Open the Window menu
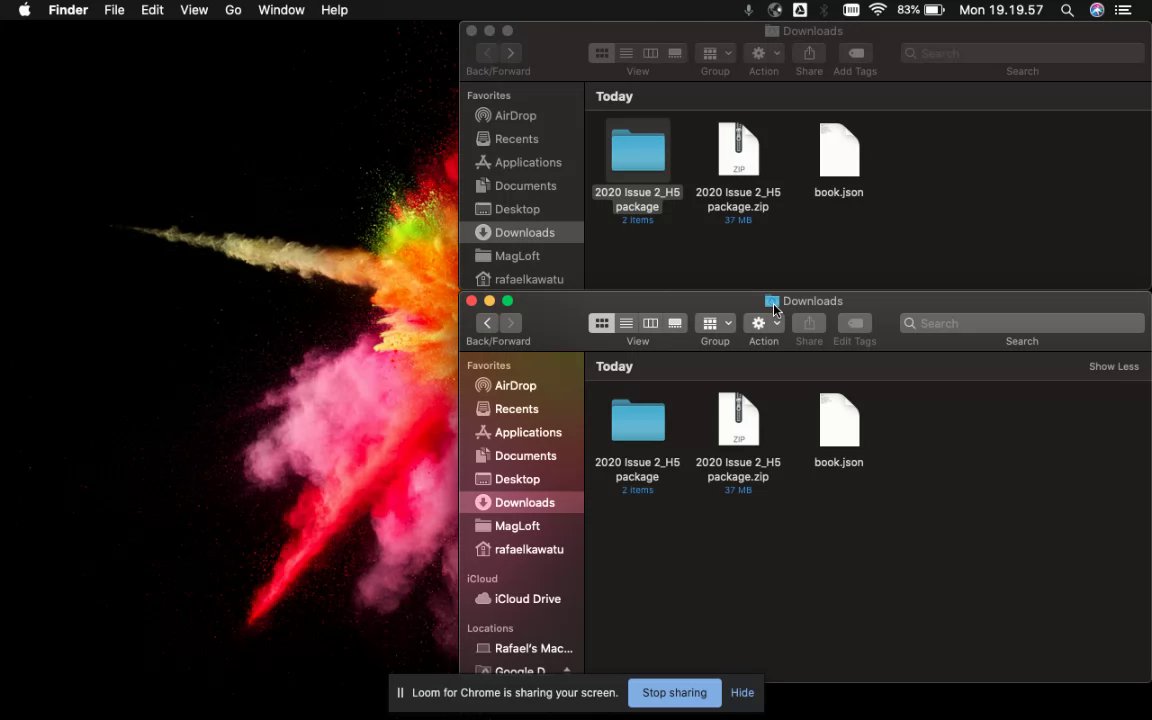Viewport: 1152px width, 720px height. (281, 10)
